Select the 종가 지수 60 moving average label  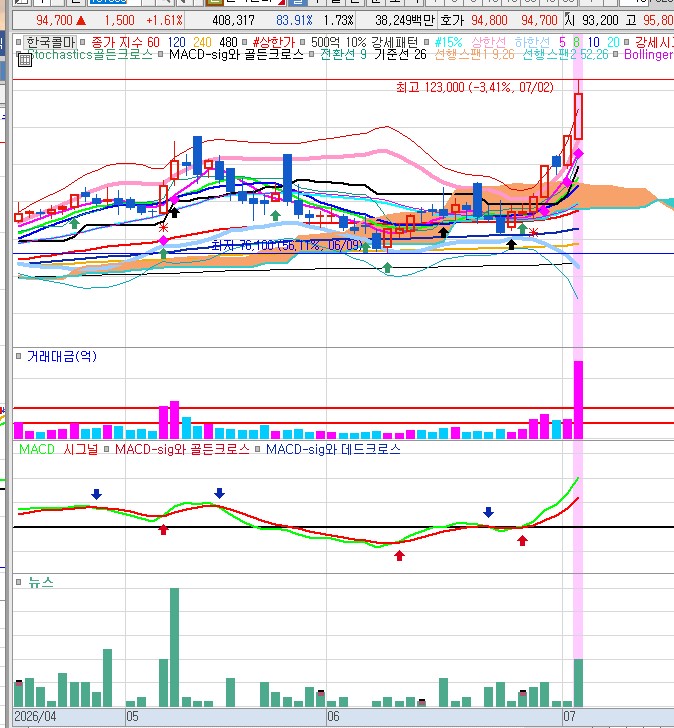pos(125,42)
